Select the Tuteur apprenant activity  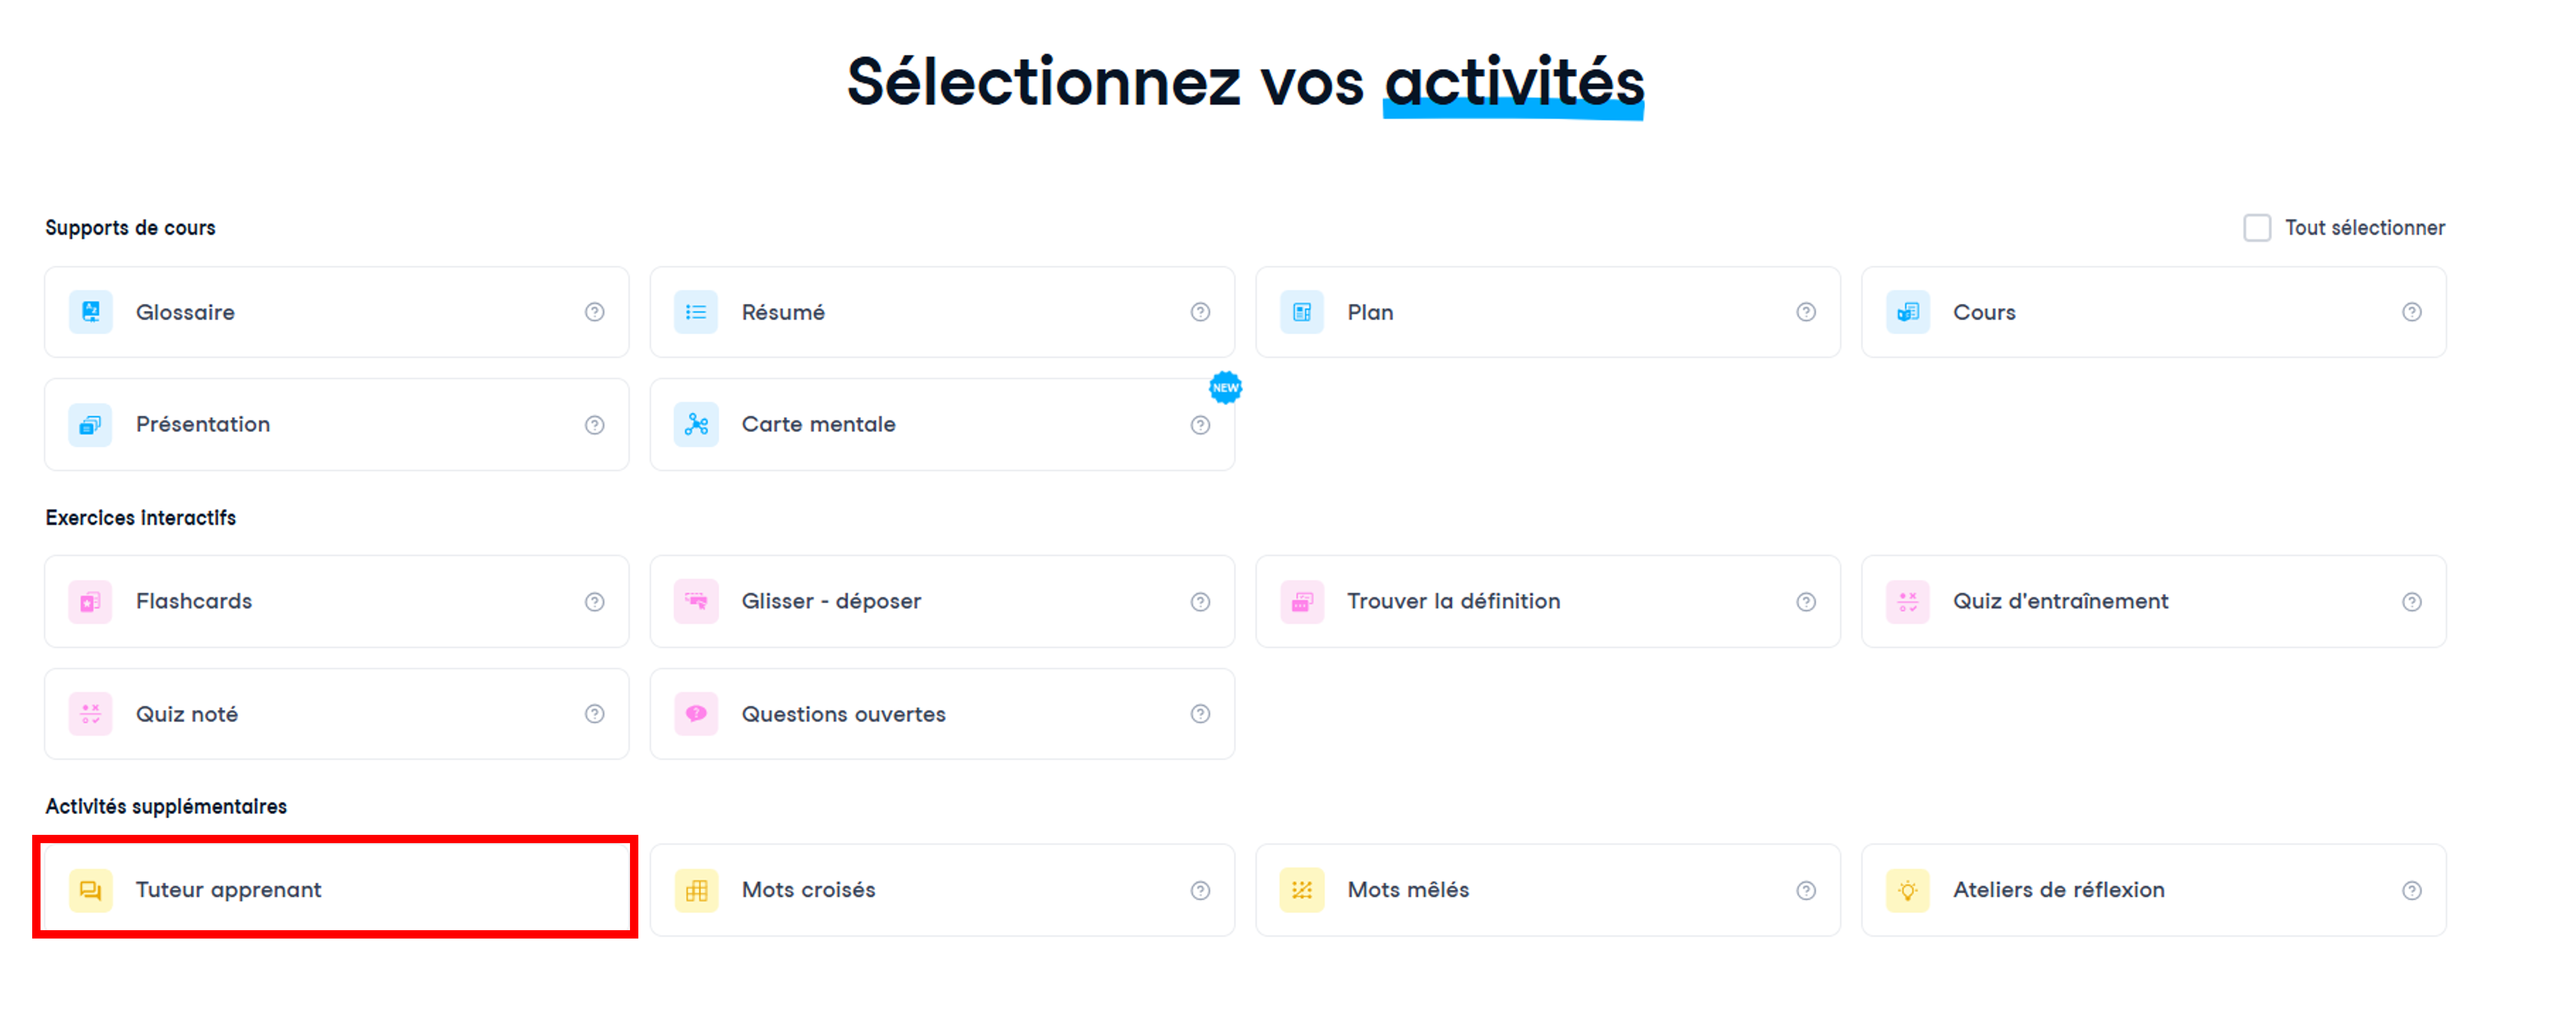[x=336, y=890]
